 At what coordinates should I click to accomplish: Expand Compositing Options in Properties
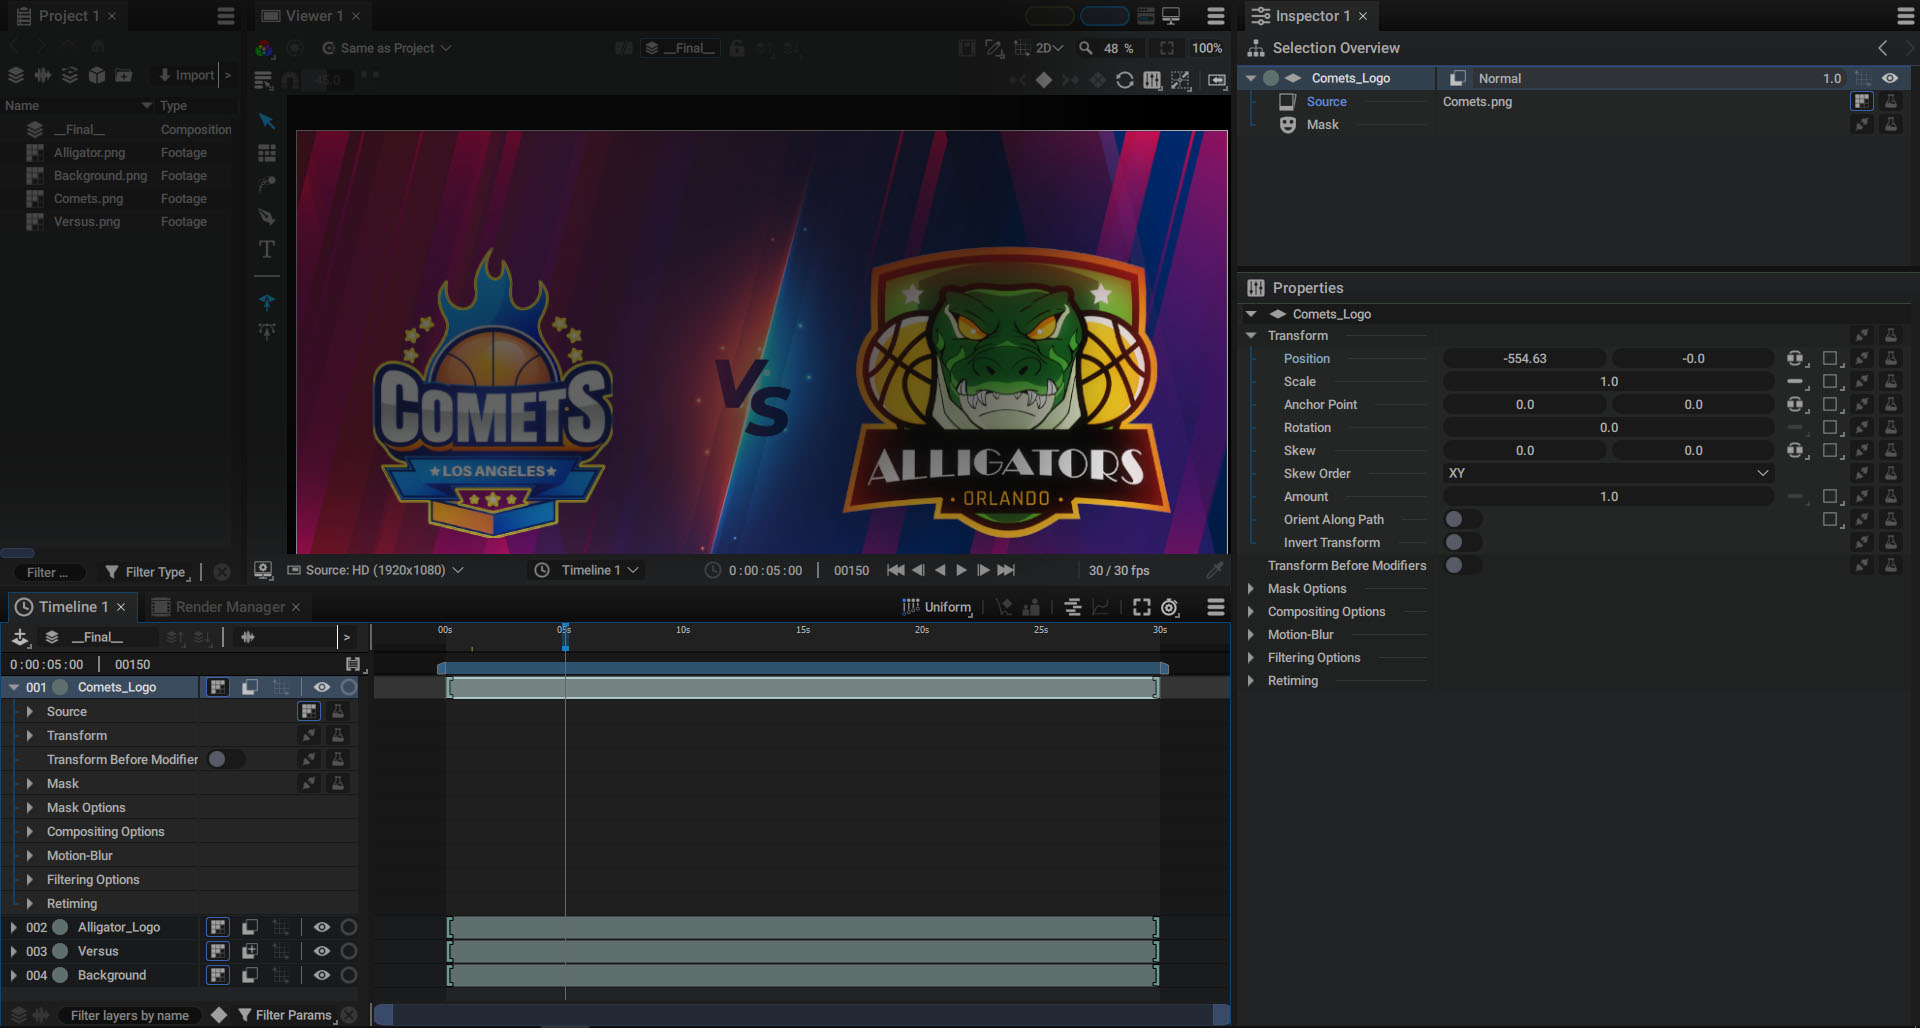pos(1251,612)
